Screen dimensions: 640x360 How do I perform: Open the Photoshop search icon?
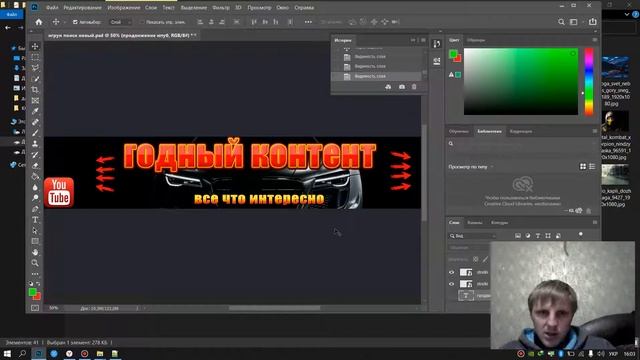[x=561, y=22]
